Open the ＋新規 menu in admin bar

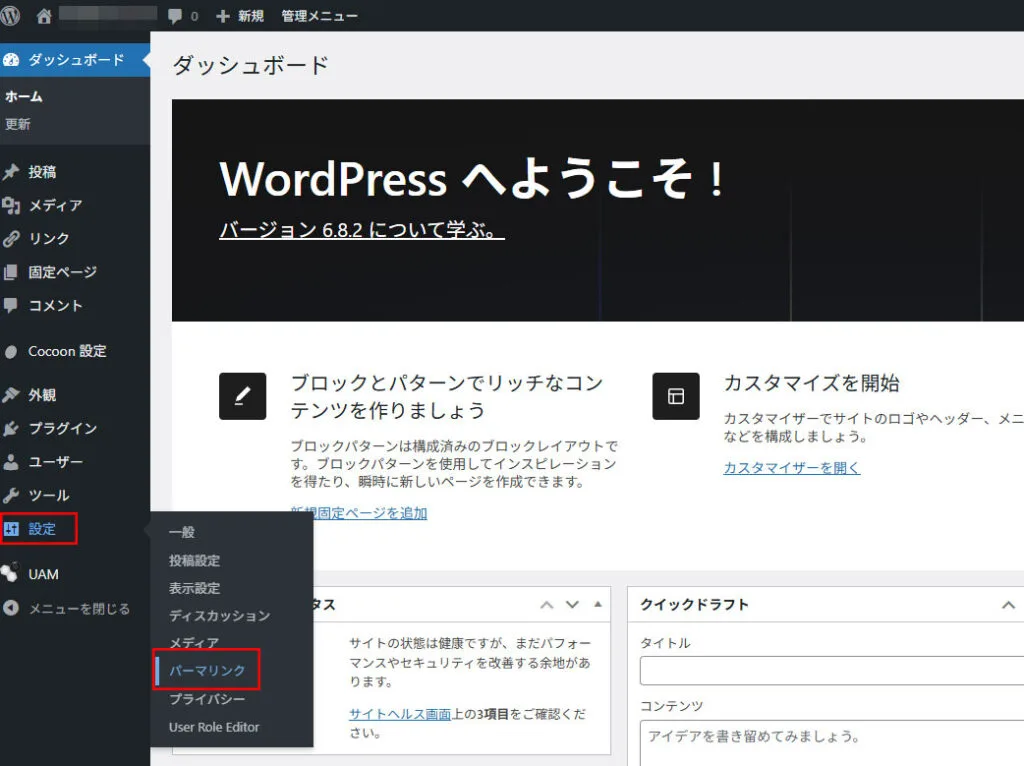pyautogui.click(x=240, y=16)
